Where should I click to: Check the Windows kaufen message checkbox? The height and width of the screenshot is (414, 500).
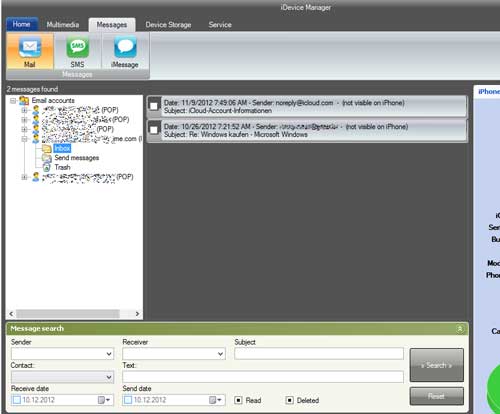tap(154, 130)
